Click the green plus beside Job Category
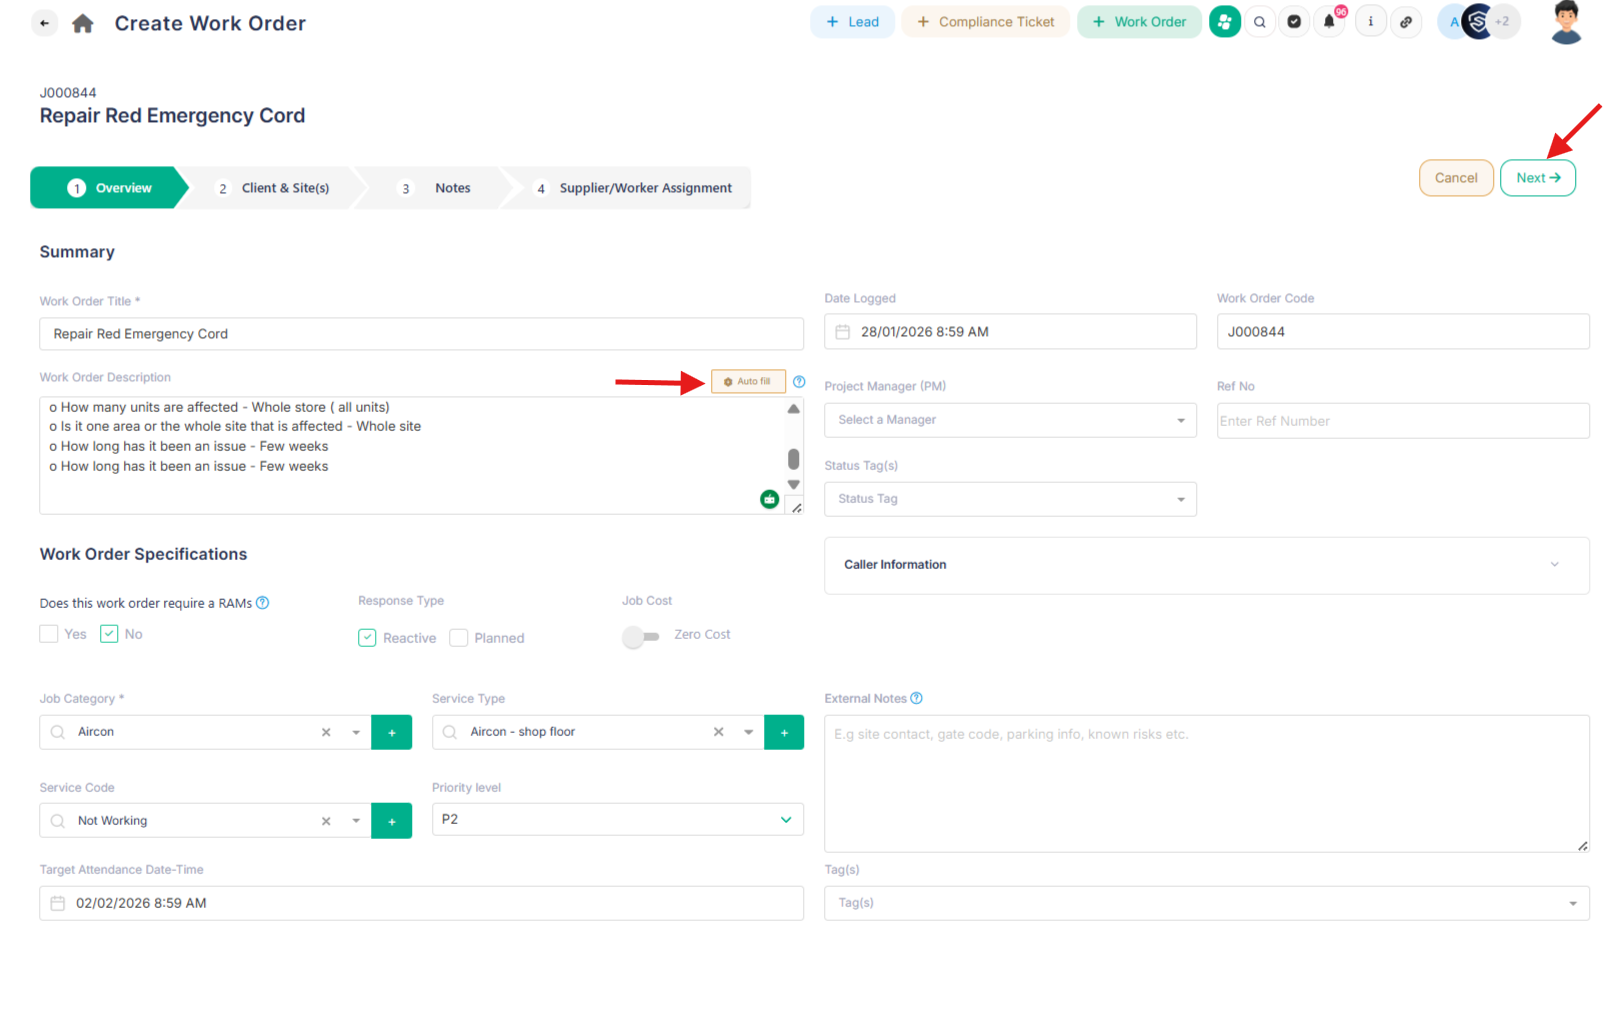1612x1036 pixels. (391, 733)
